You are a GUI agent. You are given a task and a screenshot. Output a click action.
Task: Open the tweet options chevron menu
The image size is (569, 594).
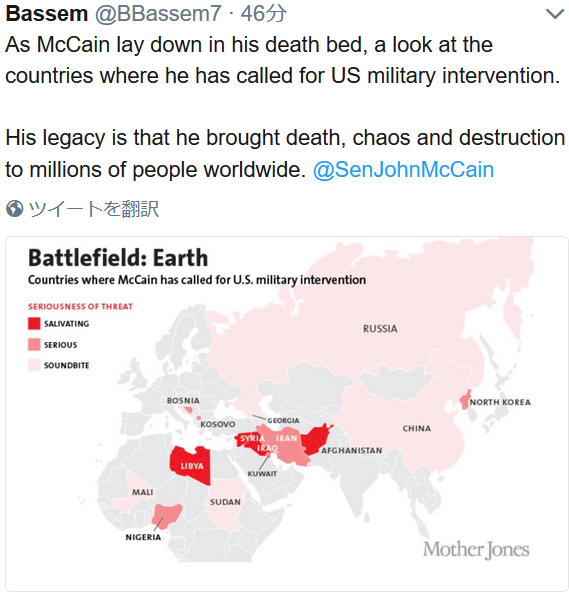pos(555,14)
